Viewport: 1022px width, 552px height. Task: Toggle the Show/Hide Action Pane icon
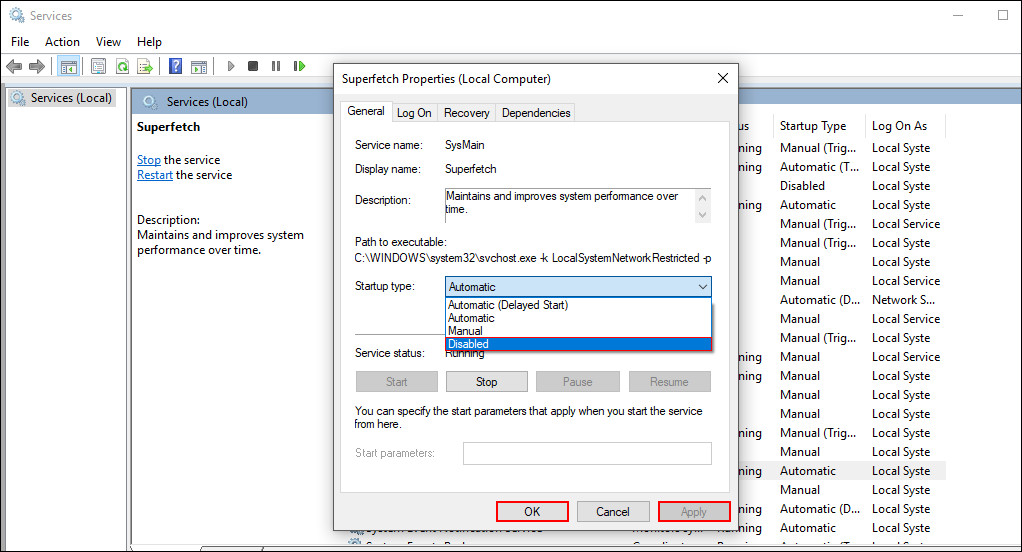[x=199, y=66]
